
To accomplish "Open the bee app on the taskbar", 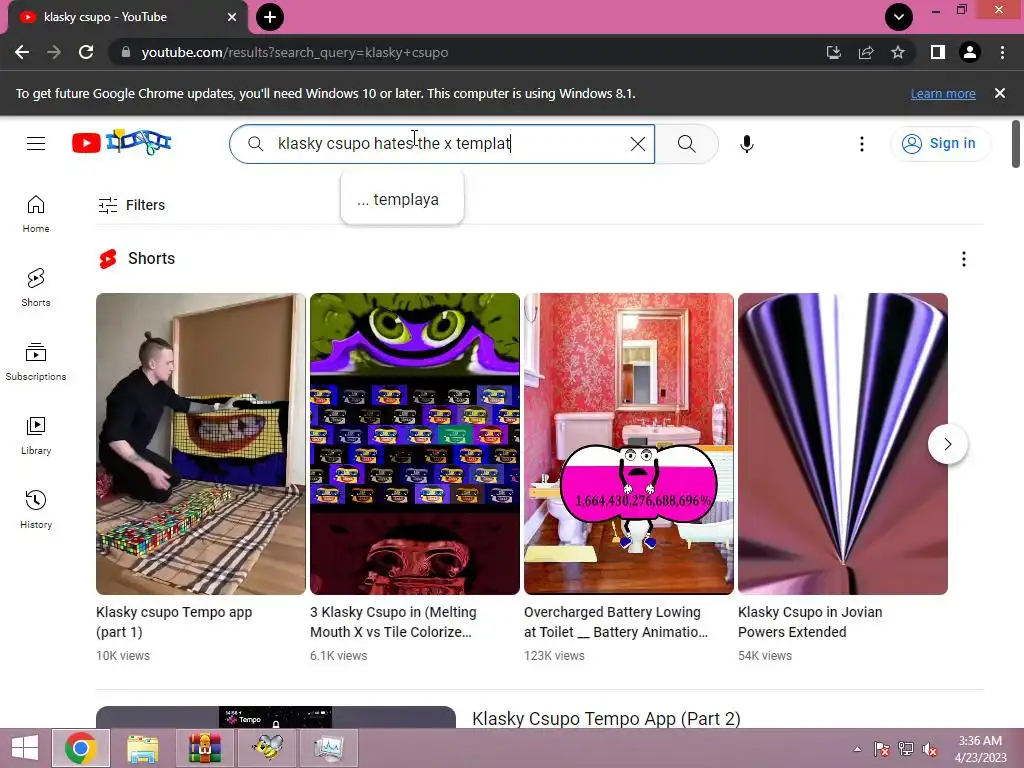I will [267, 748].
